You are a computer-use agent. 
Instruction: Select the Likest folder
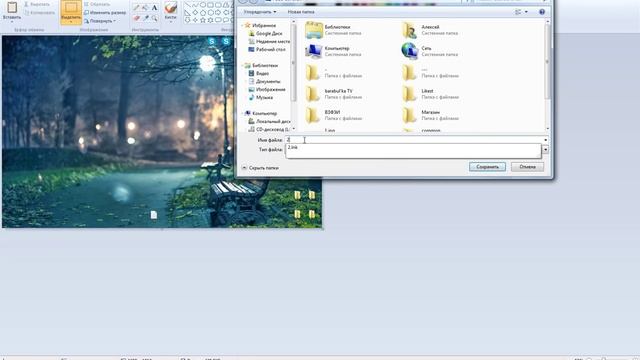pos(431,94)
